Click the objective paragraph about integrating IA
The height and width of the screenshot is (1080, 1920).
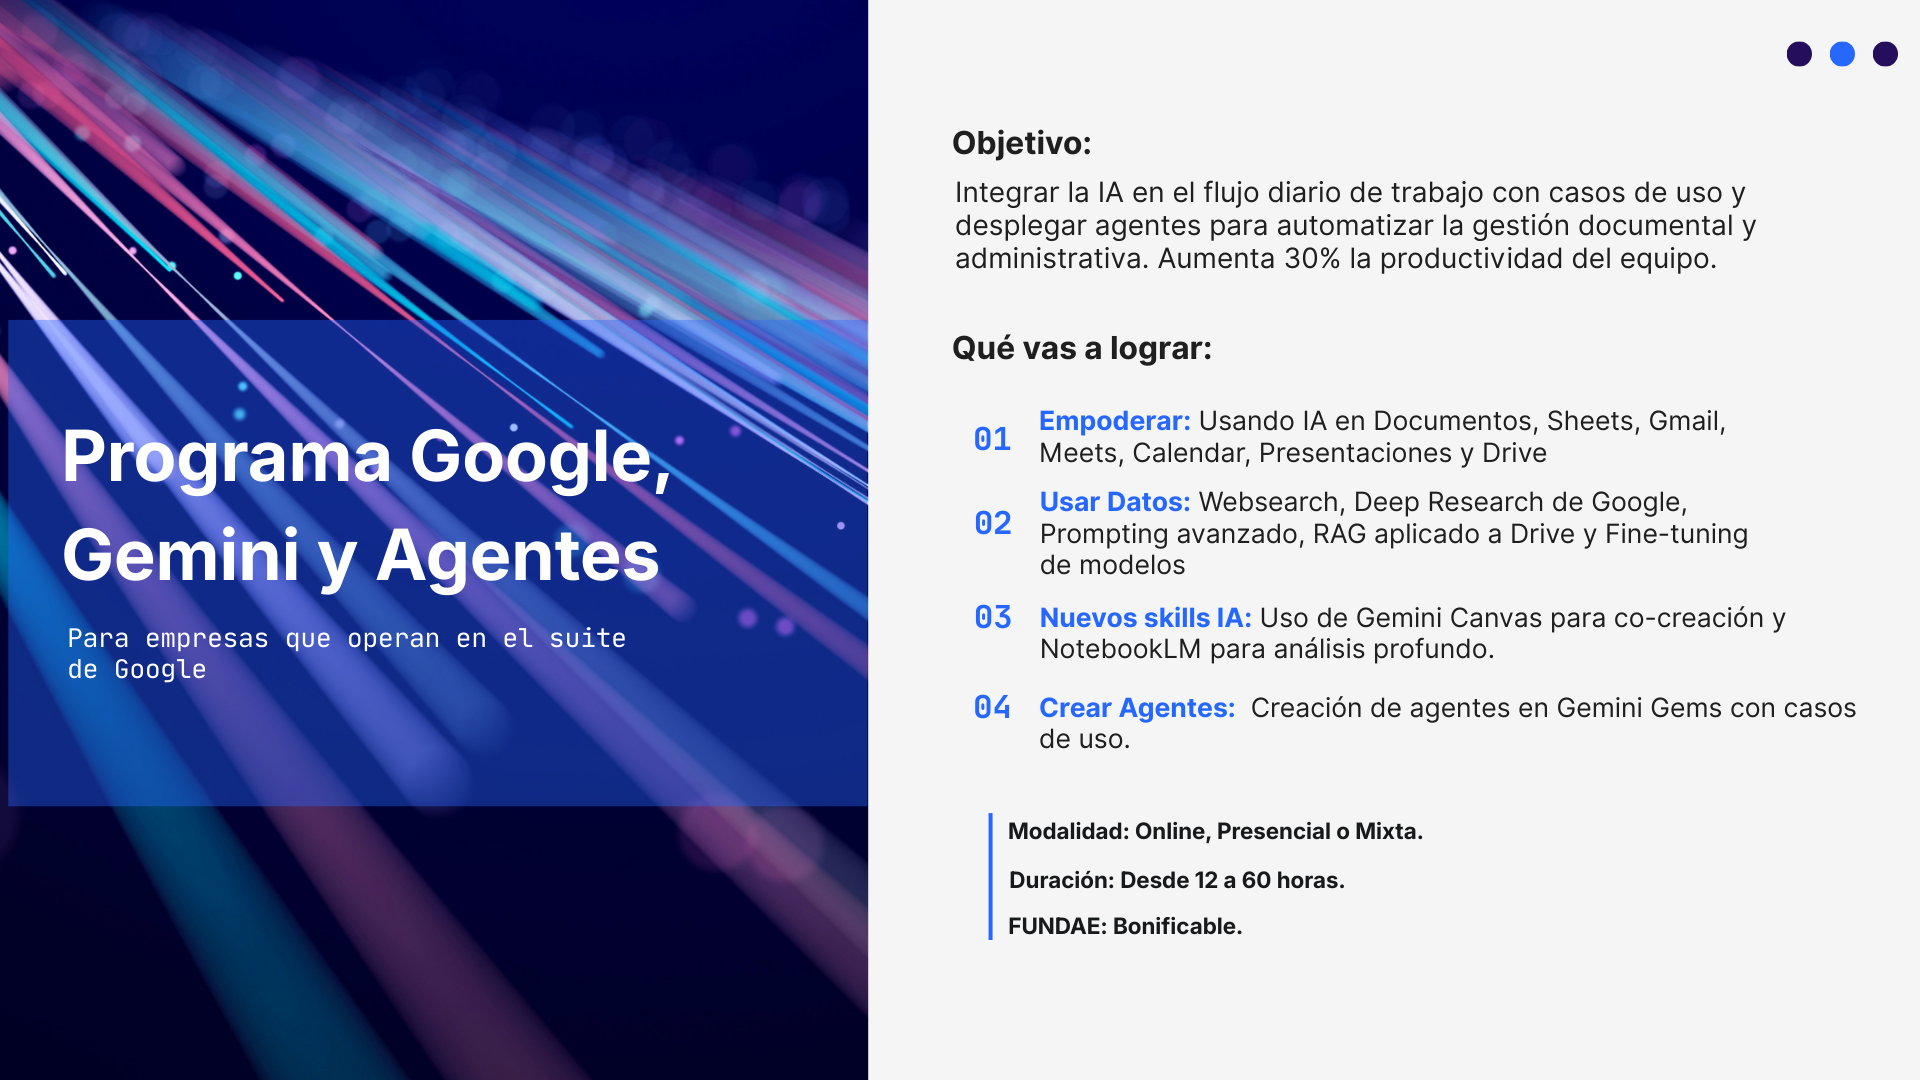pyautogui.click(x=1355, y=225)
